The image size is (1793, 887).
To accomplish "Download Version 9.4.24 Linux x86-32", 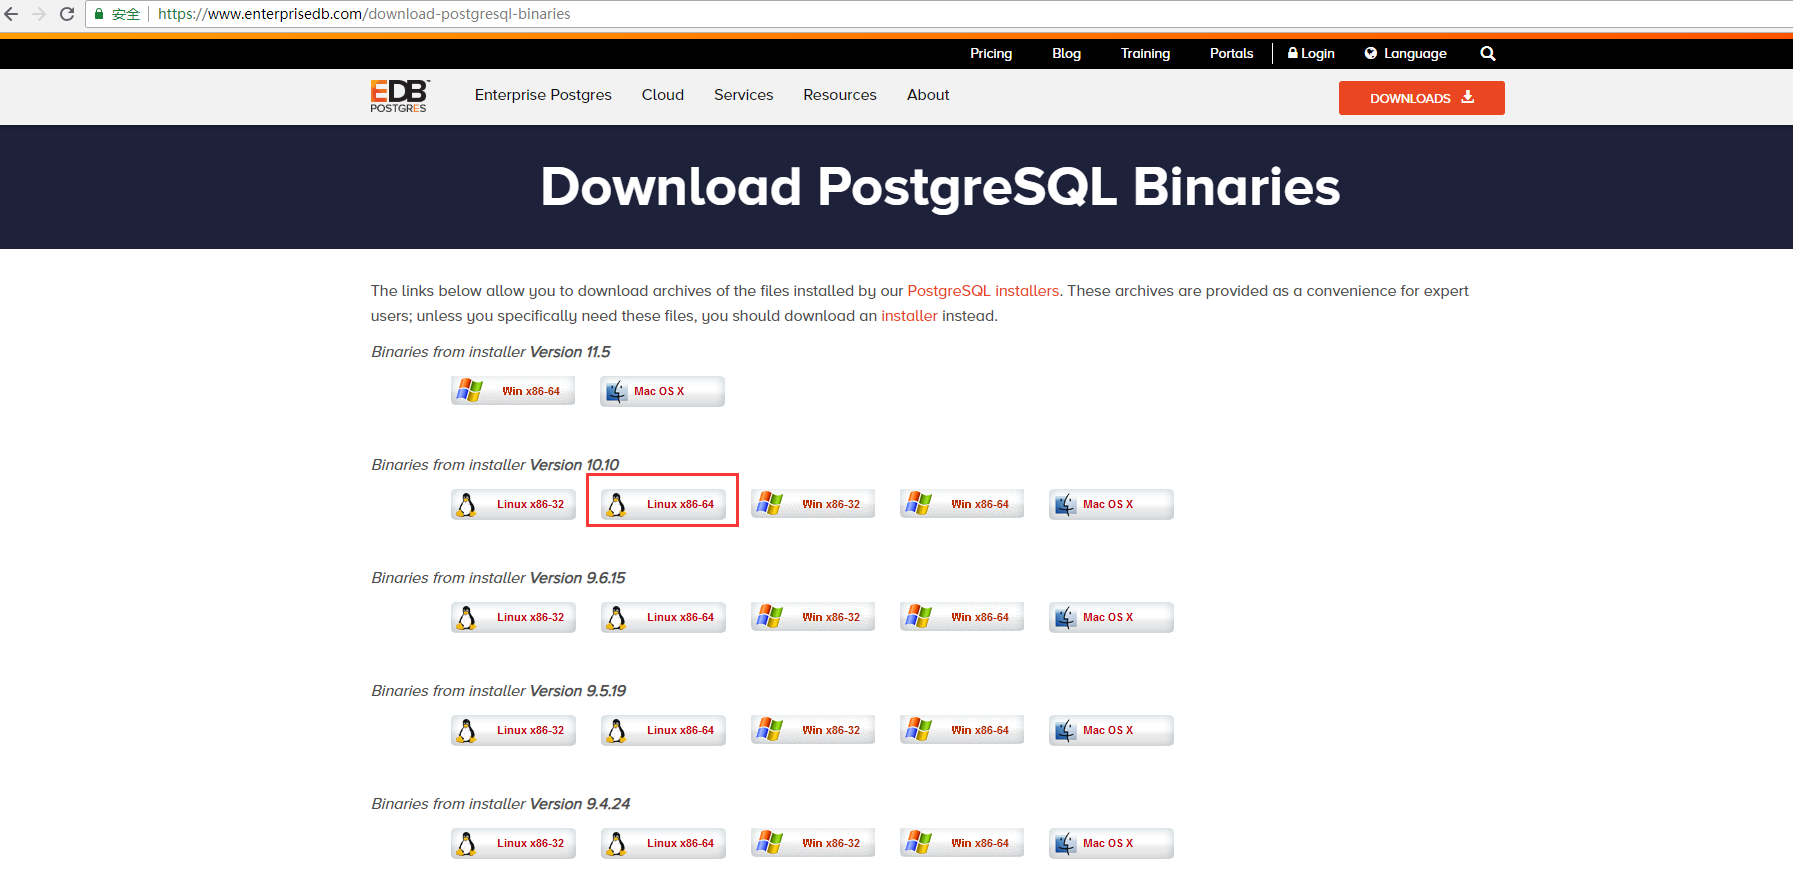I will point(513,843).
